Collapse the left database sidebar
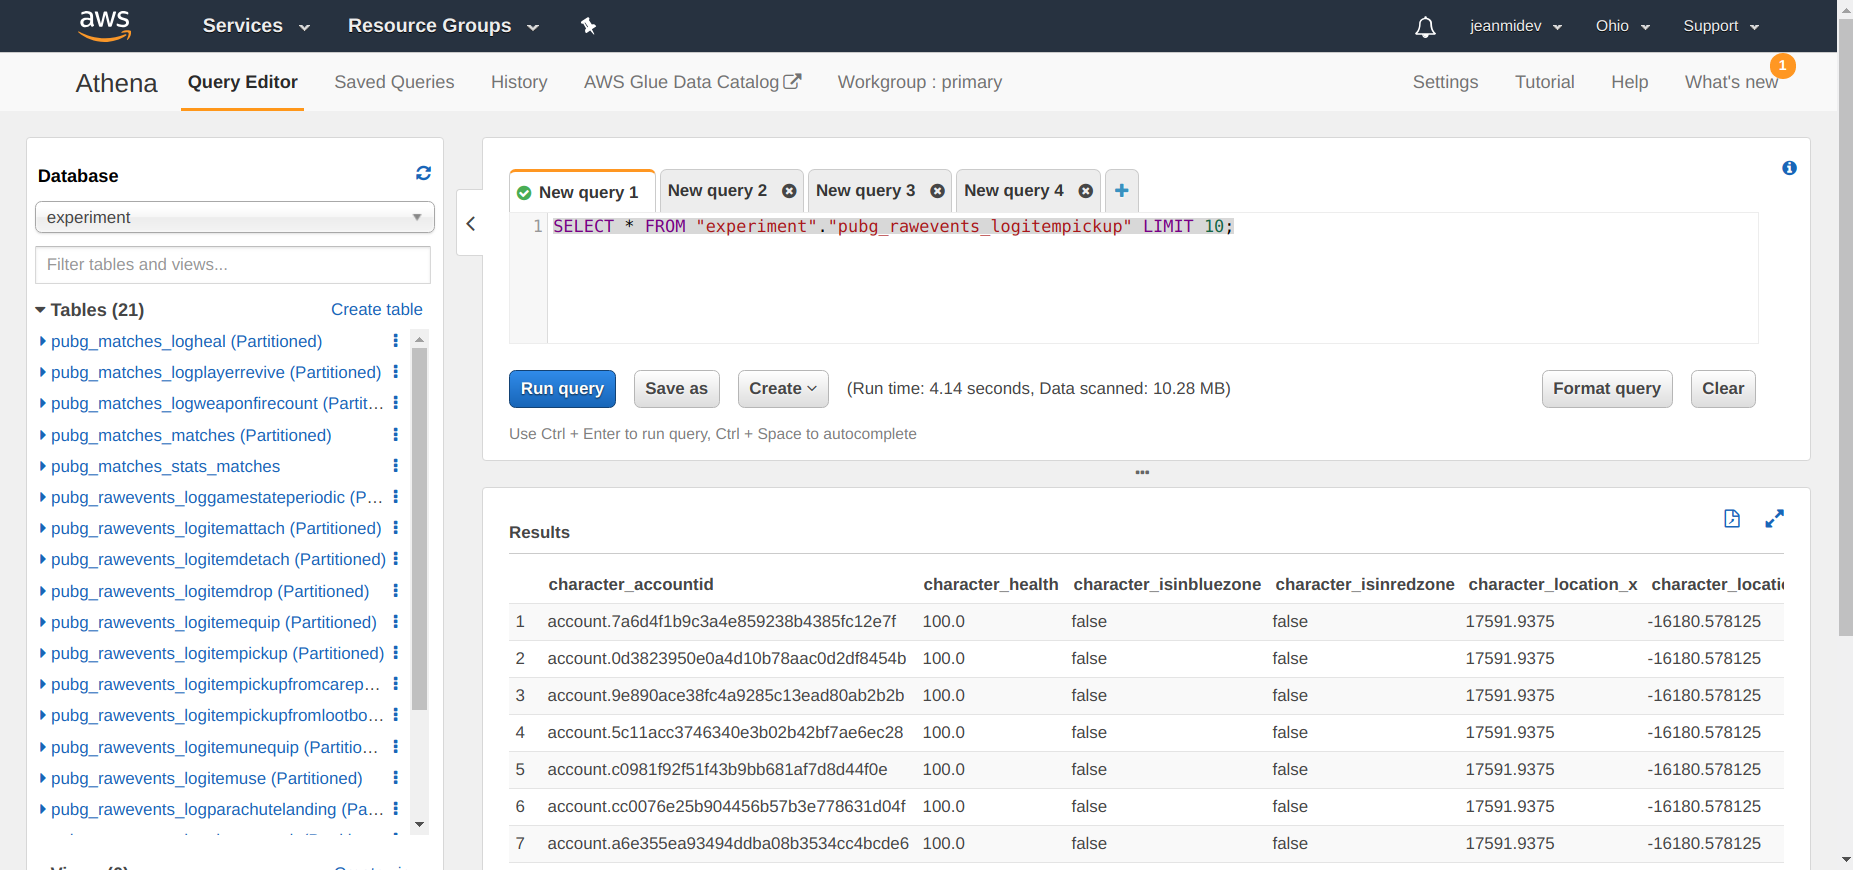1853x870 pixels. click(470, 224)
